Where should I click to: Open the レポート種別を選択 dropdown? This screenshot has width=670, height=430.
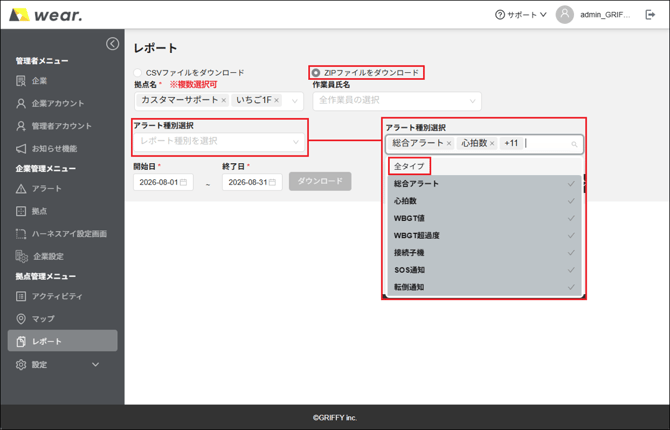point(219,141)
